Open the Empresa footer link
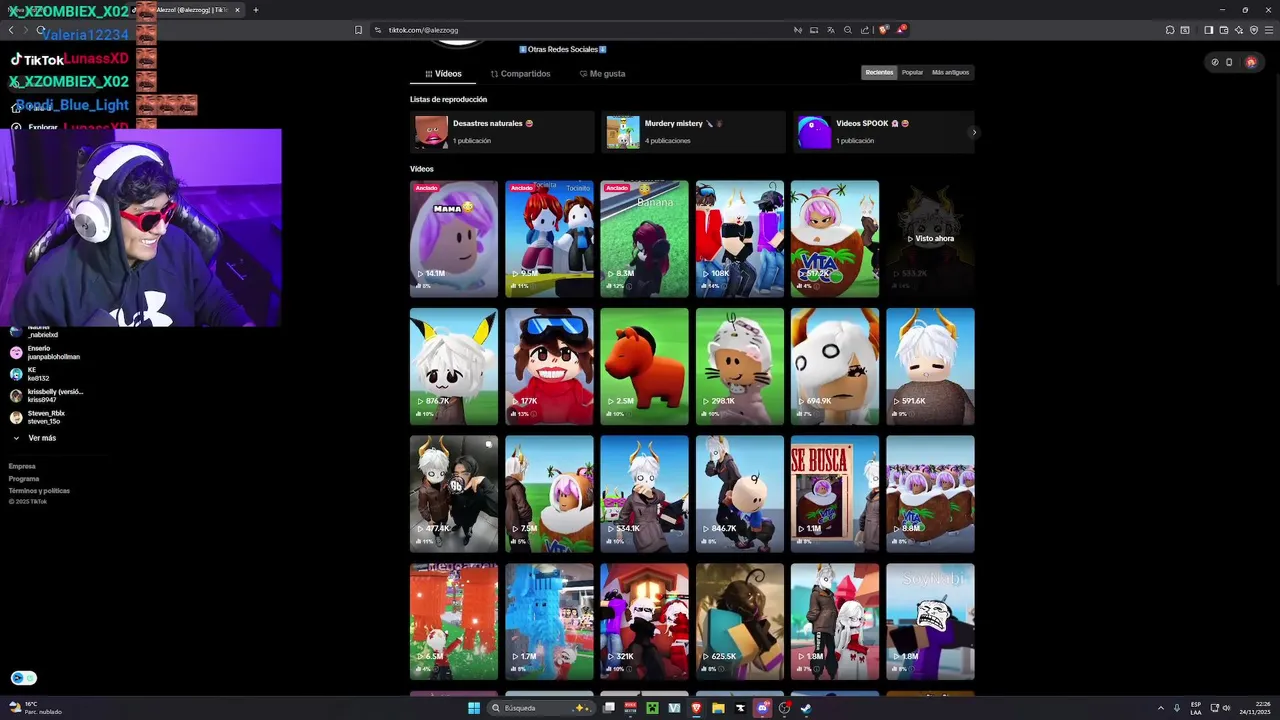Screen dimensions: 1280x720 tap(22, 466)
